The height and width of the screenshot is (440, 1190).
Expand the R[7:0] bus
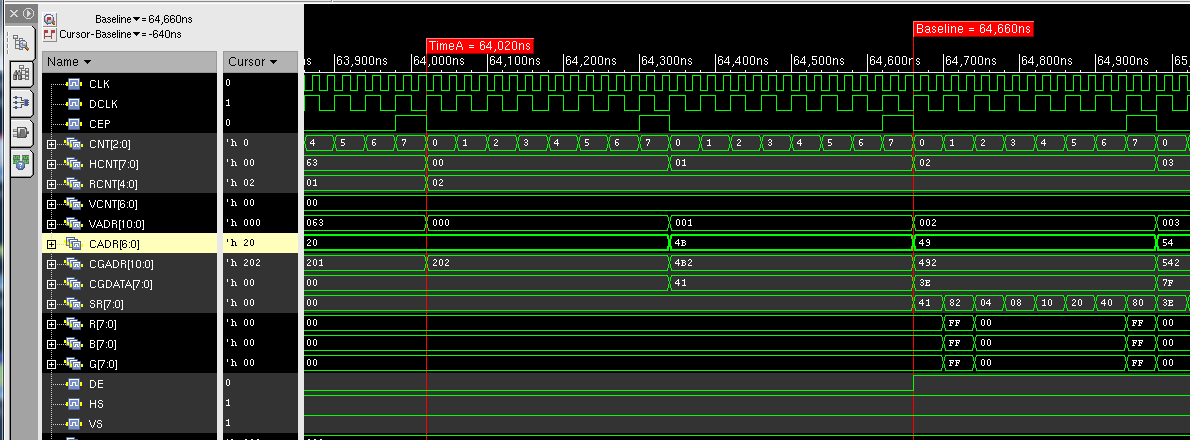tap(52, 324)
